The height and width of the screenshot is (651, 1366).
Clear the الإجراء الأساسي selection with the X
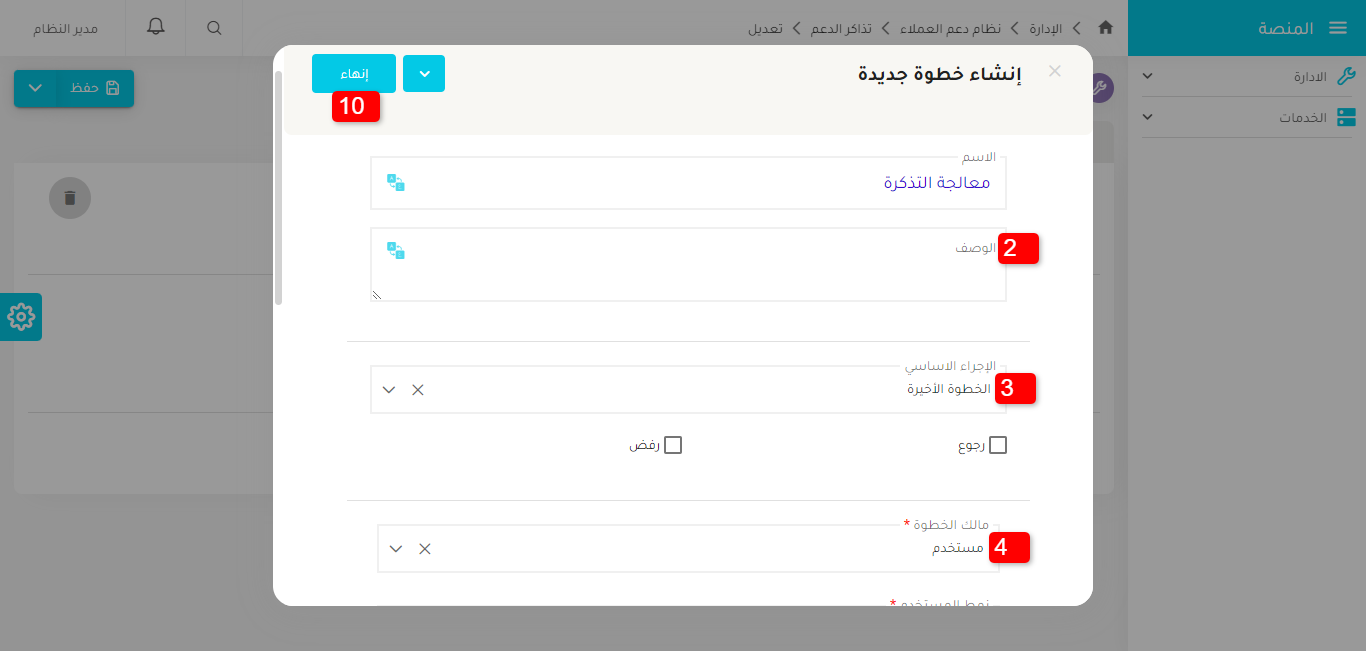(x=417, y=390)
